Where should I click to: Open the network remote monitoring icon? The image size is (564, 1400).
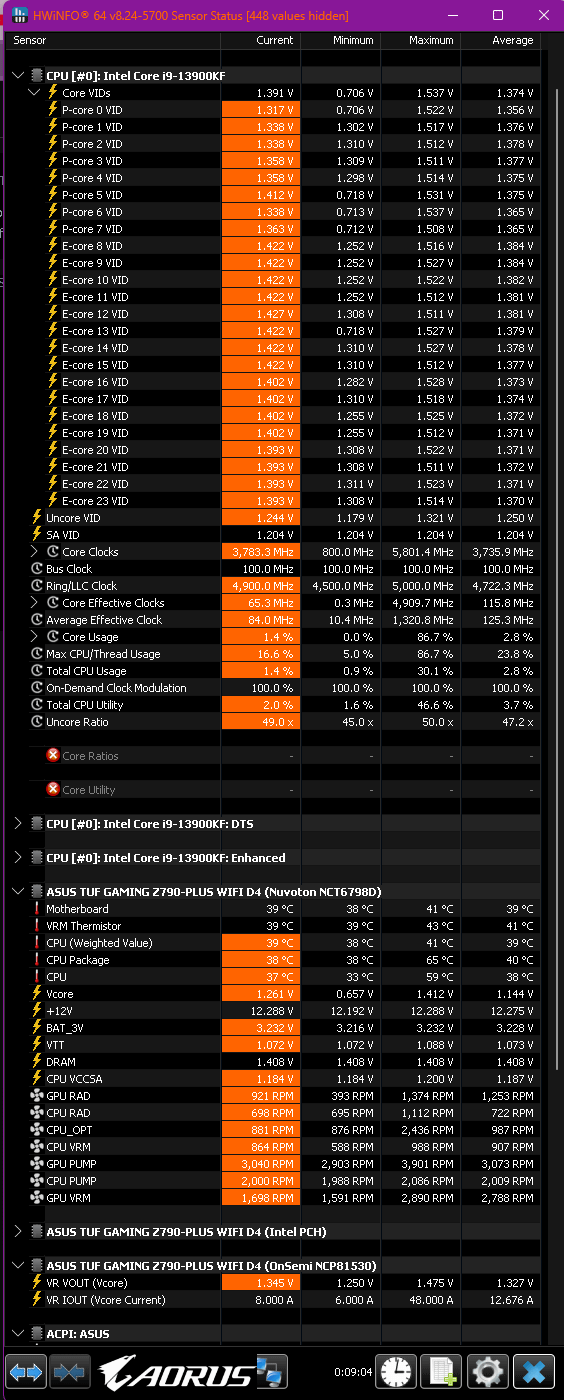tap(271, 1371)
